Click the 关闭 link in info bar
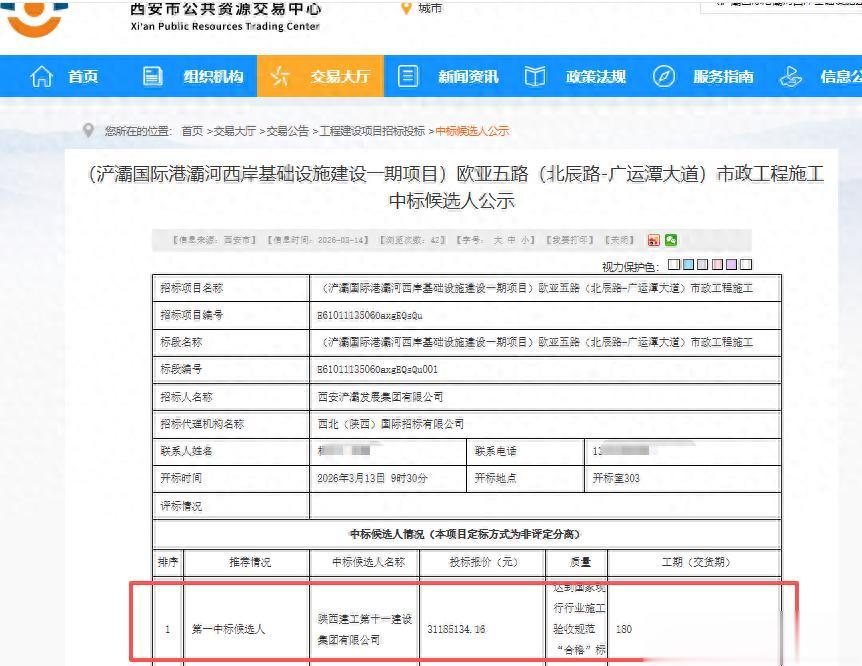The width and height of the screenshot is (862, 666). [x=620, y=240]
